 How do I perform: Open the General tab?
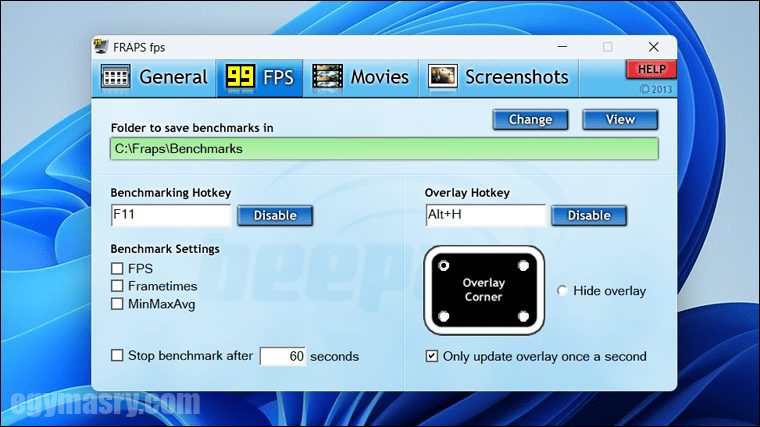154,78
